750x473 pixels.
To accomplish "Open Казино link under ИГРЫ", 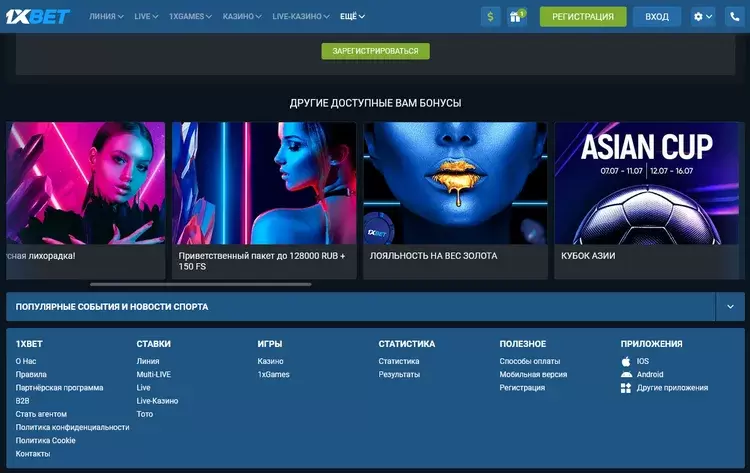I will click(270, 361).
